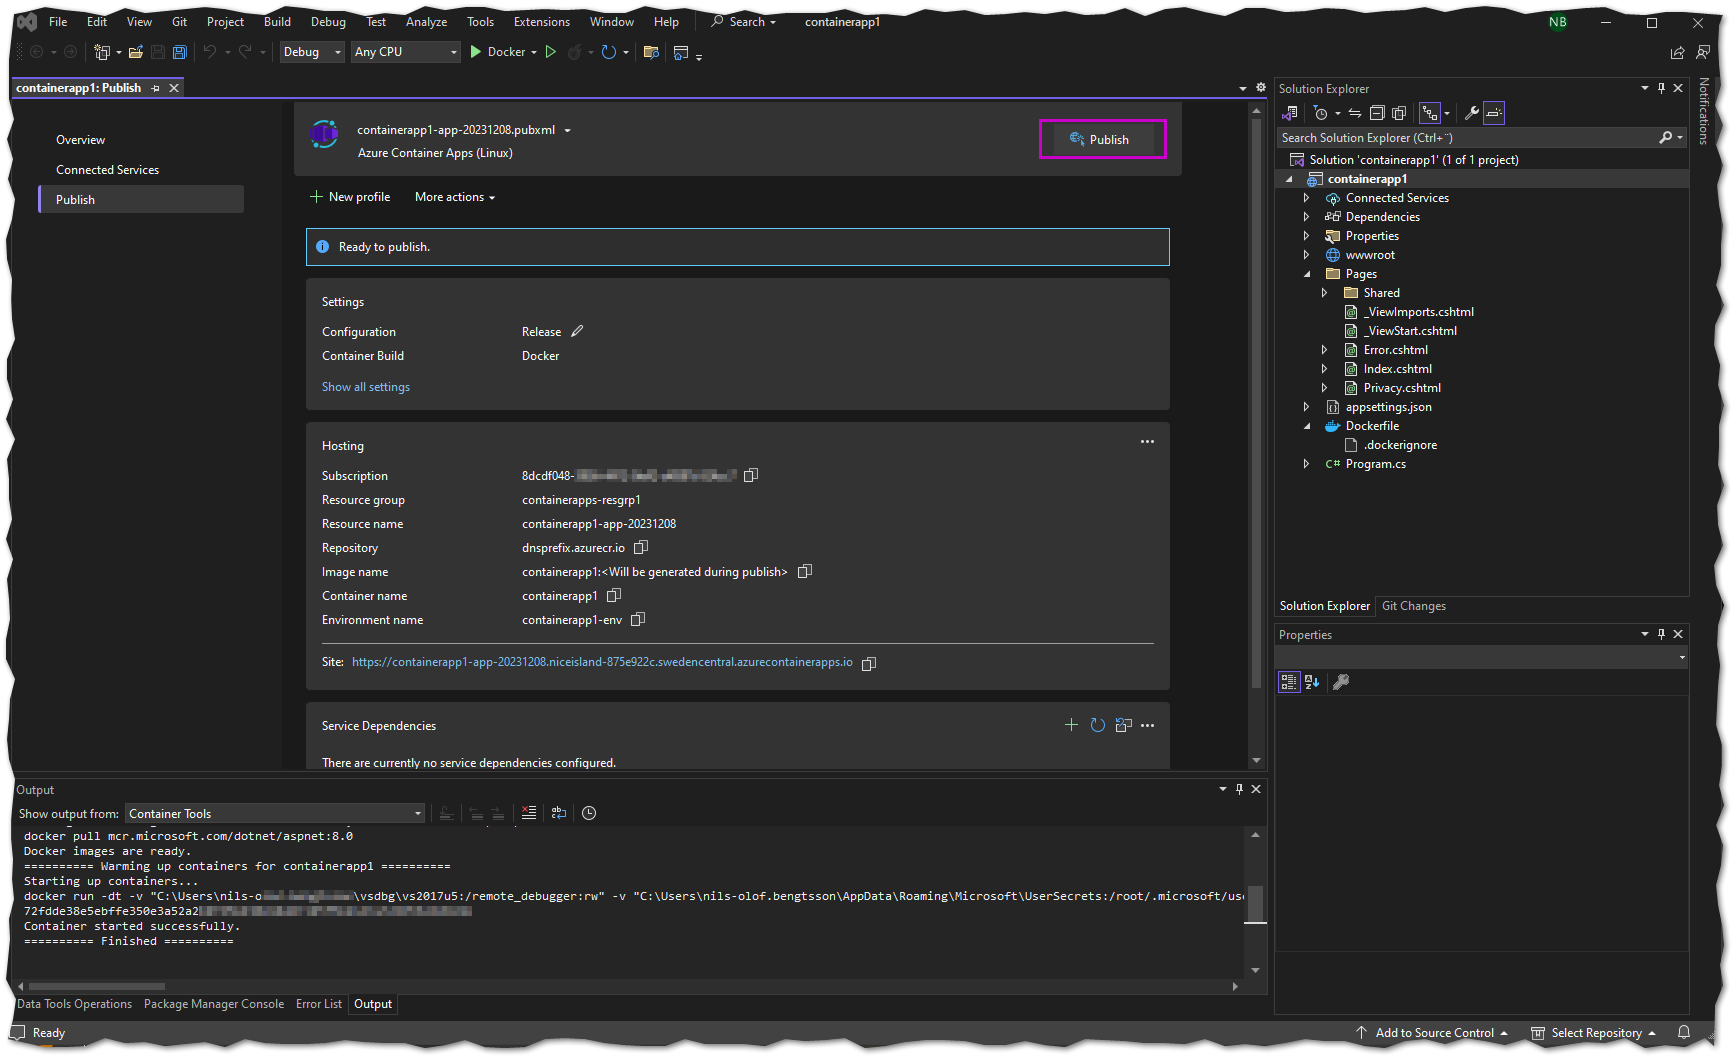1734x1058 pixels.
Task: Toggle Preview Selected Items in Solution Explorer
Action: coord(1494,113)
